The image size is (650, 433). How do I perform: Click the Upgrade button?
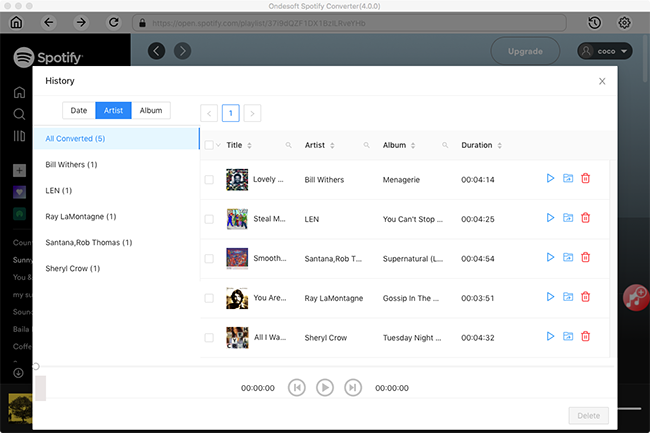[x=525, y=51]
